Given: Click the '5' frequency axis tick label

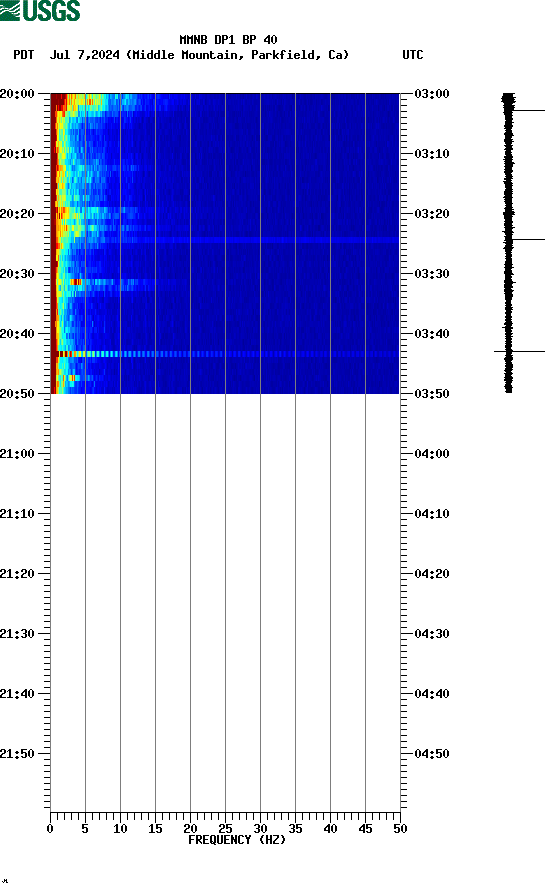Looking at the screenshot, I should [85, 829].
